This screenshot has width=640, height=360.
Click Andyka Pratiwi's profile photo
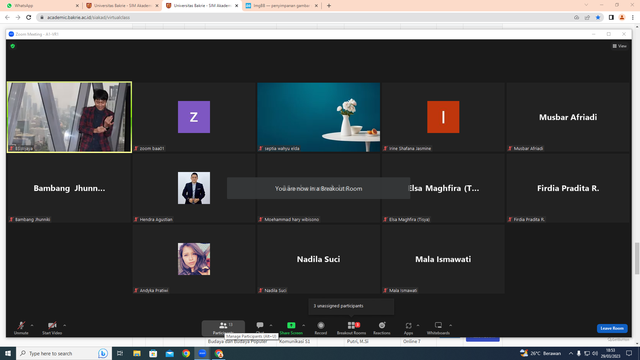[x=194, y=259]
